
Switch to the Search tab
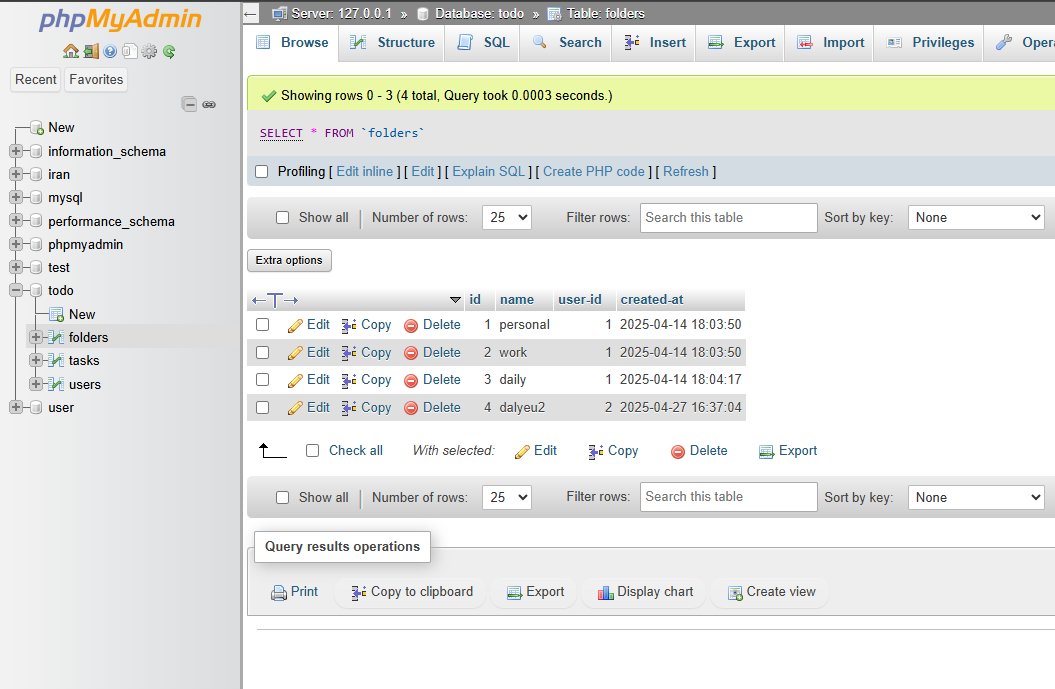(567, 42)
